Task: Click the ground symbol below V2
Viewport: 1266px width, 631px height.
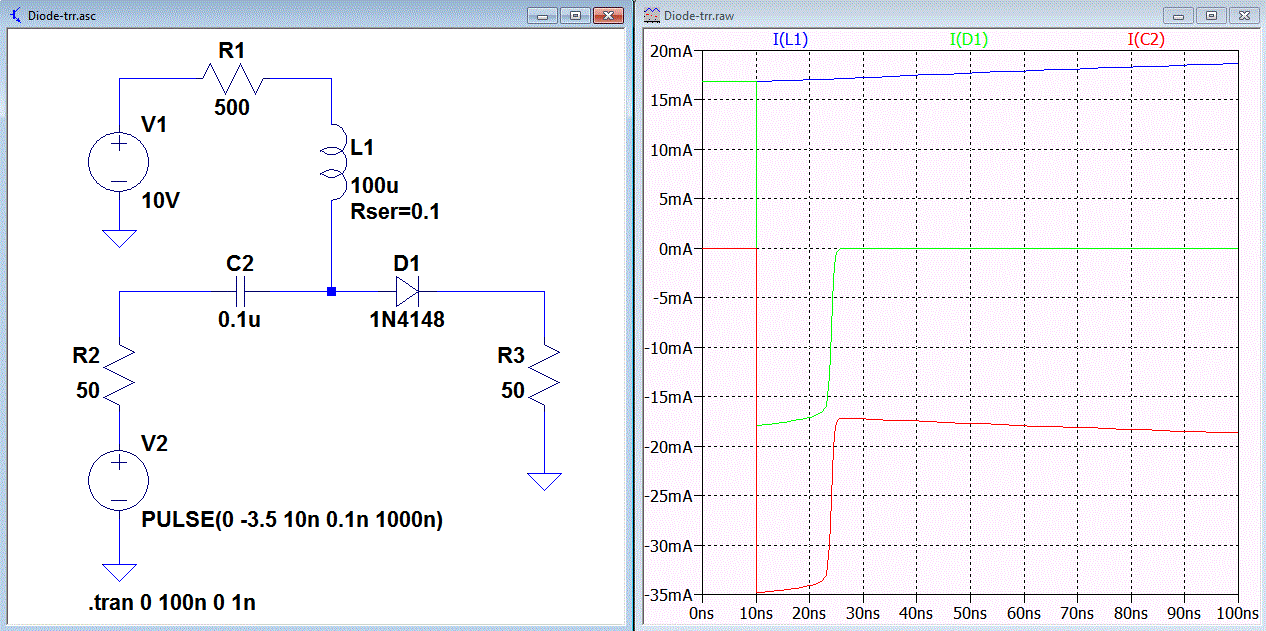Action: click(x=119, y=571)
